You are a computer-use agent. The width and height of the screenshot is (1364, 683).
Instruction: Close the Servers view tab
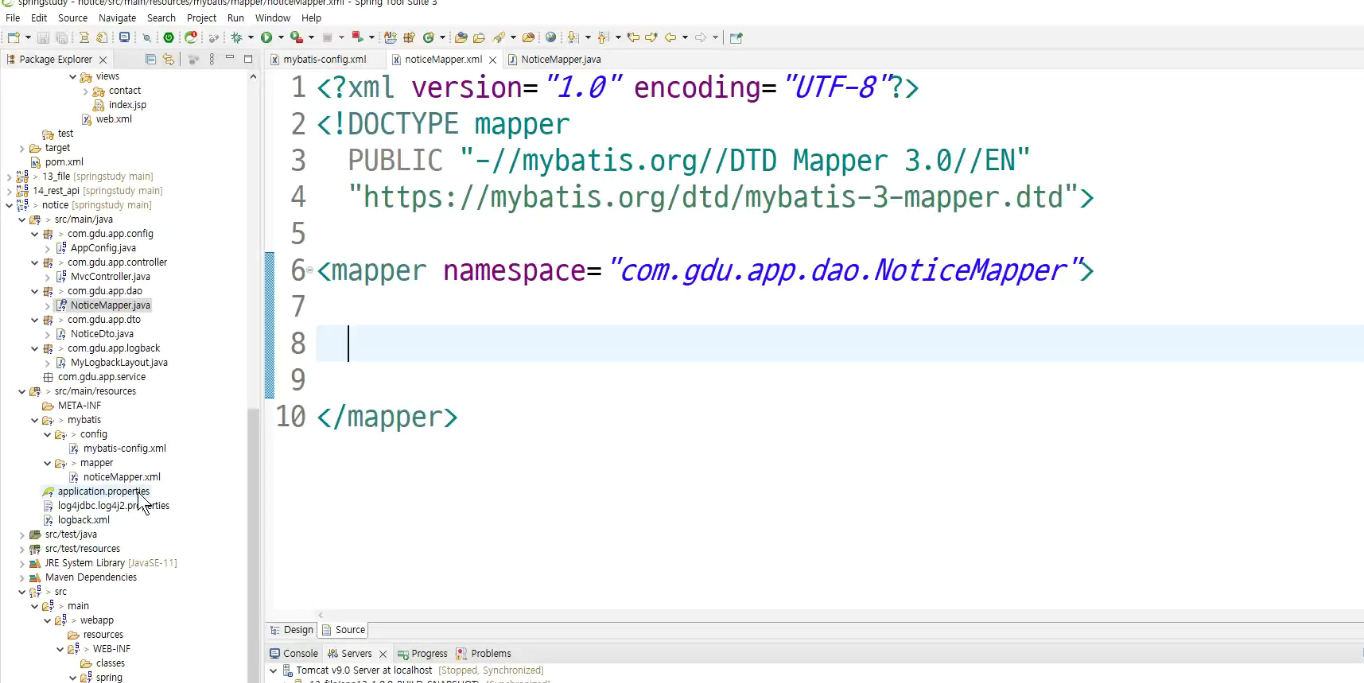pos(383,653)
